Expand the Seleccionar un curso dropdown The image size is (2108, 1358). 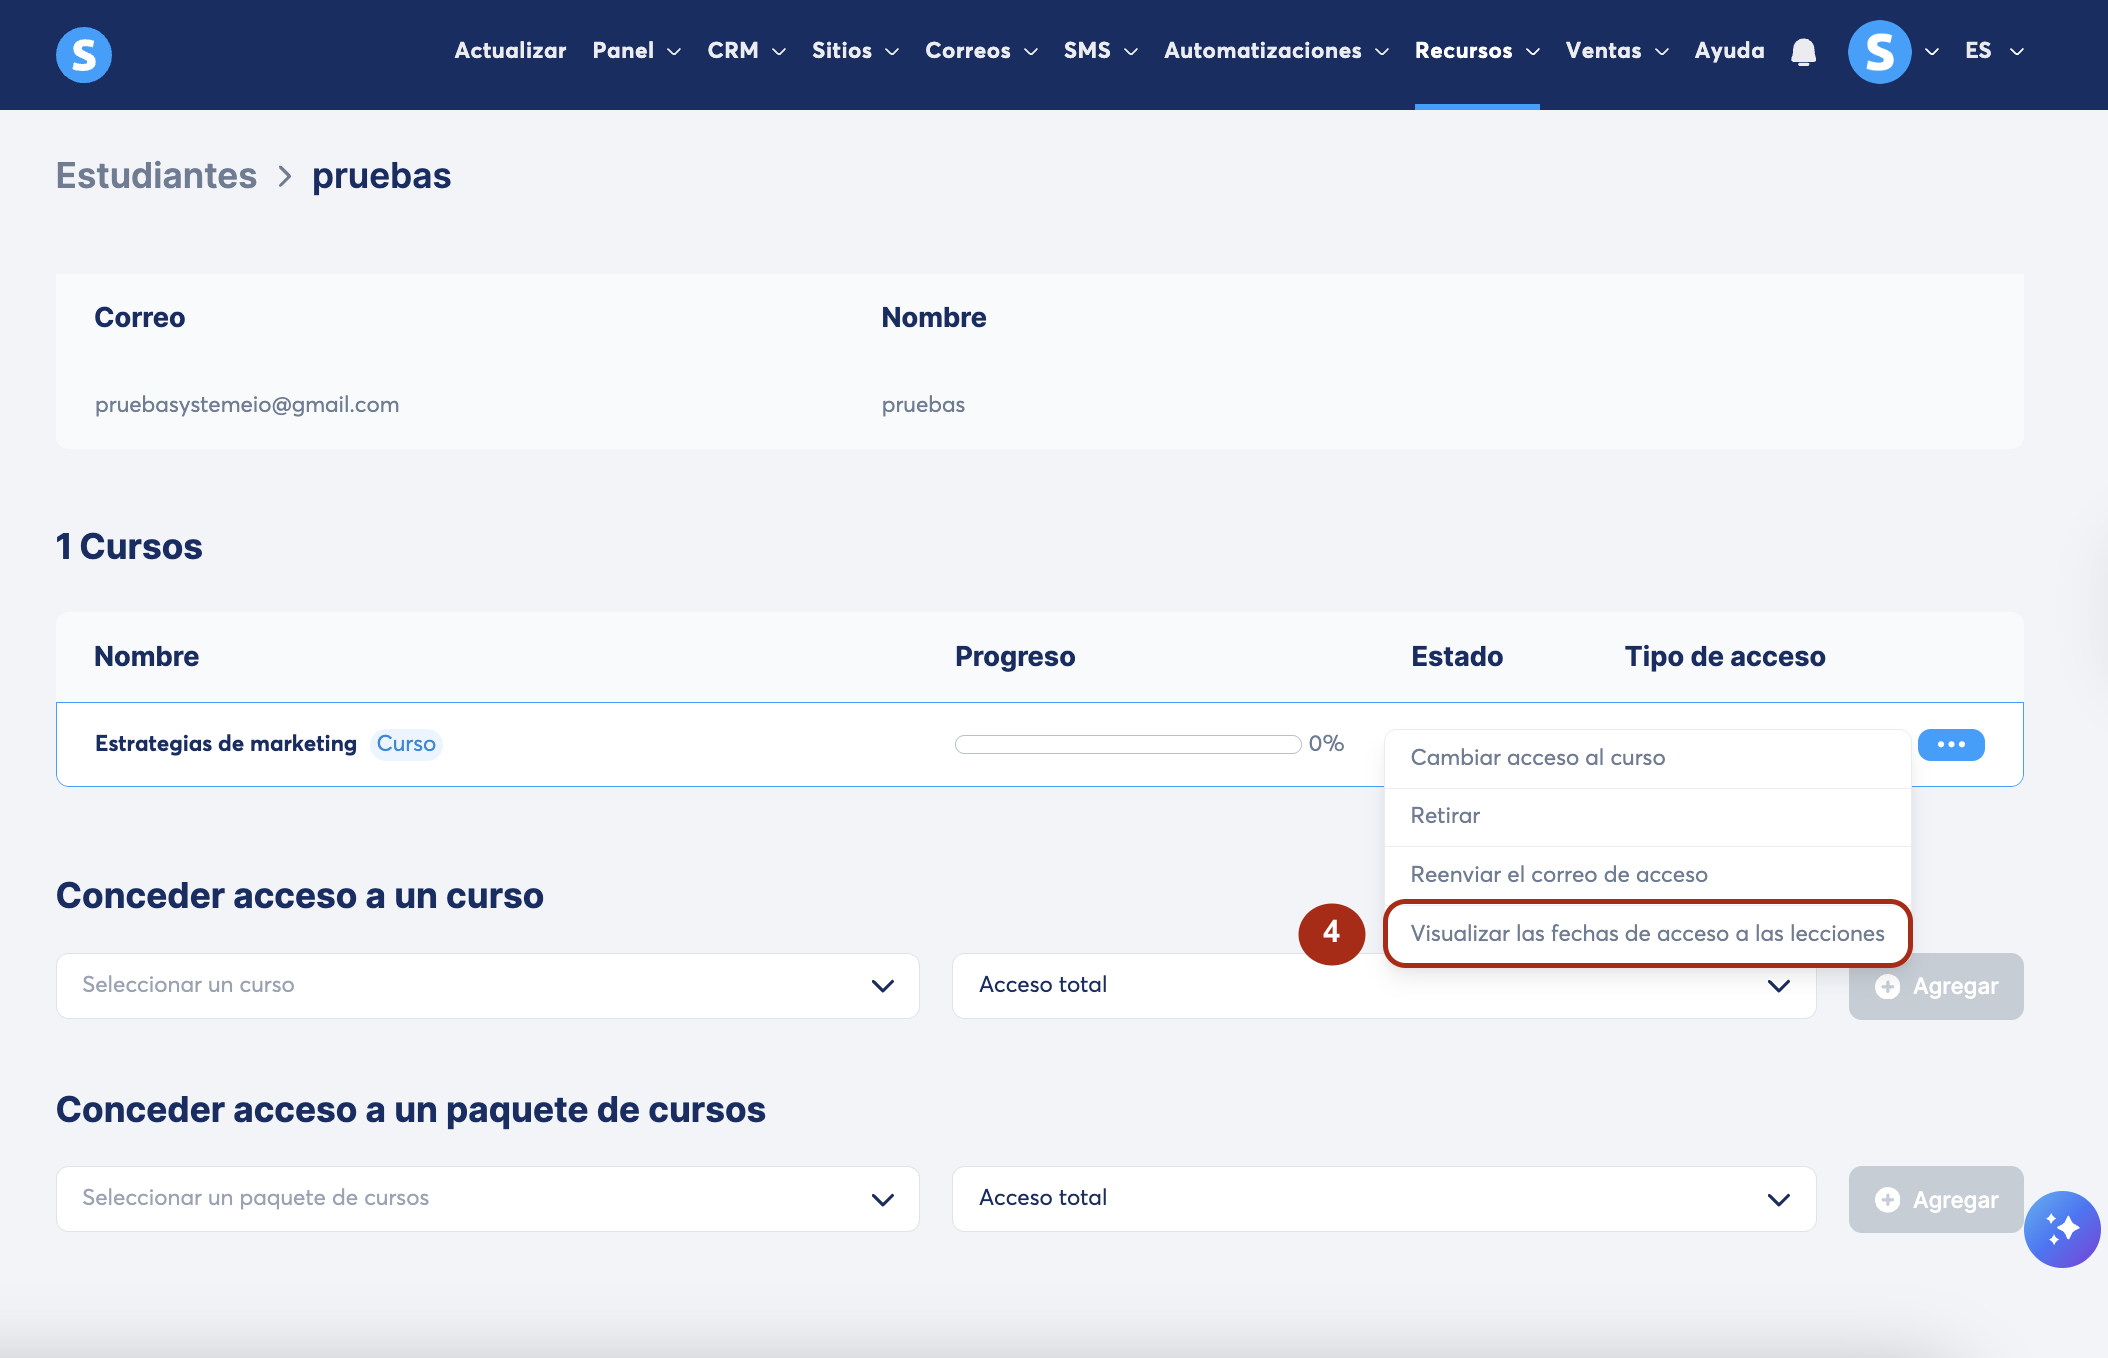pyautogui.click(x=487, y=986)
